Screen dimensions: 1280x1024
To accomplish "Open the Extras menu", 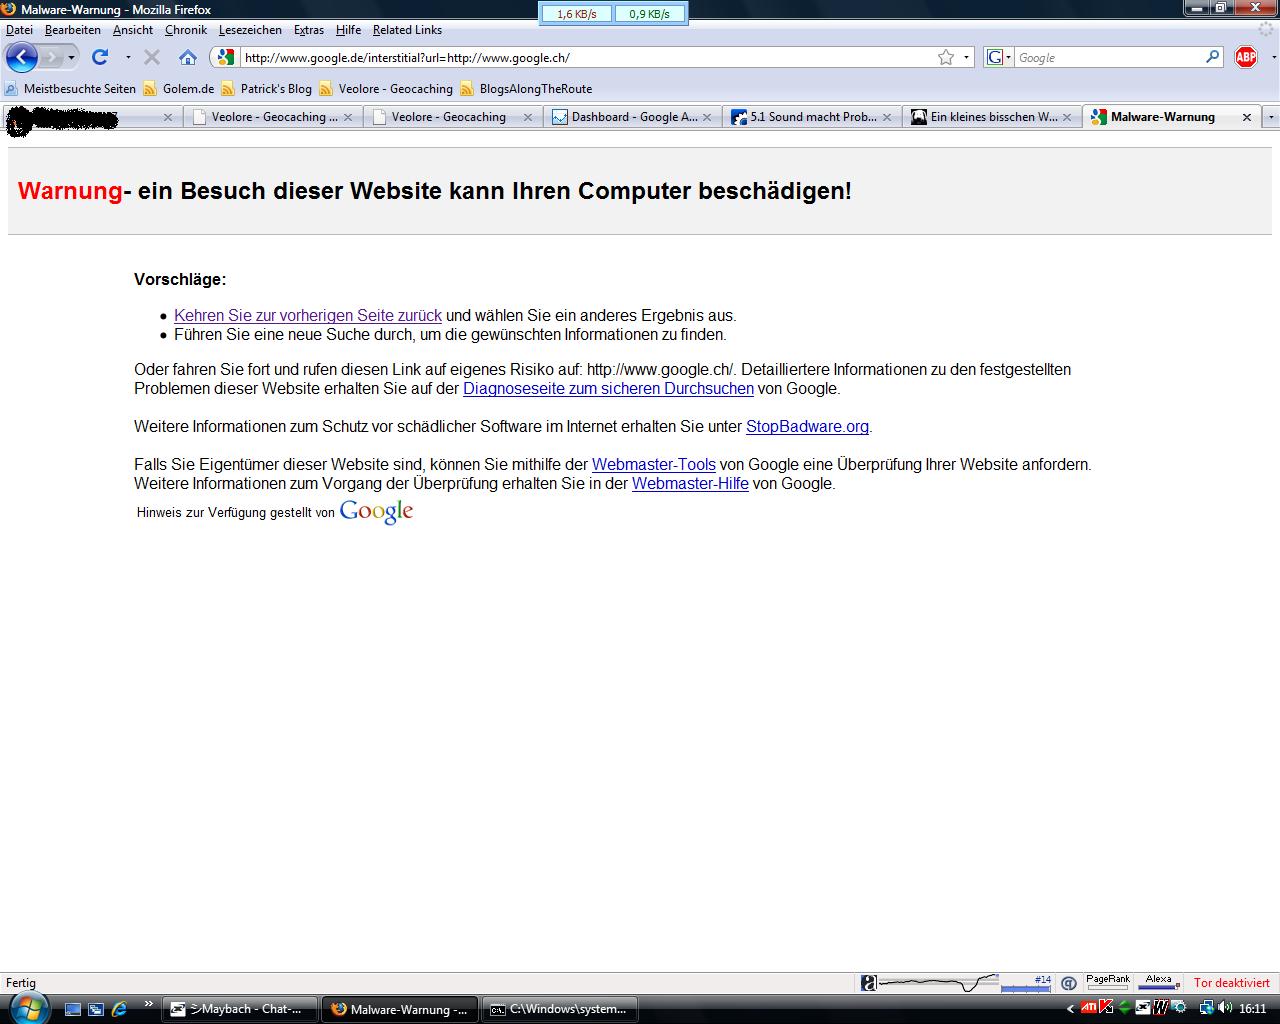I will tap(309, 30).
